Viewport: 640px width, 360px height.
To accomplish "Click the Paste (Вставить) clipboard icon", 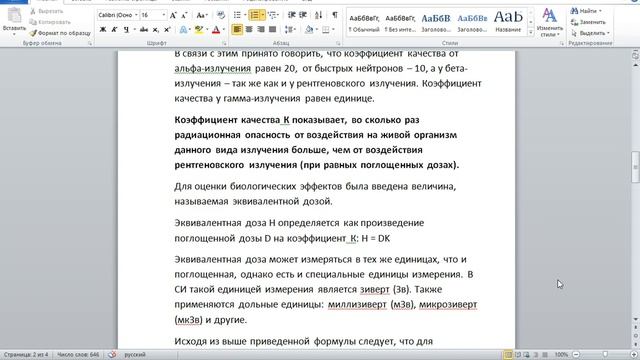I will coord(14,16).
